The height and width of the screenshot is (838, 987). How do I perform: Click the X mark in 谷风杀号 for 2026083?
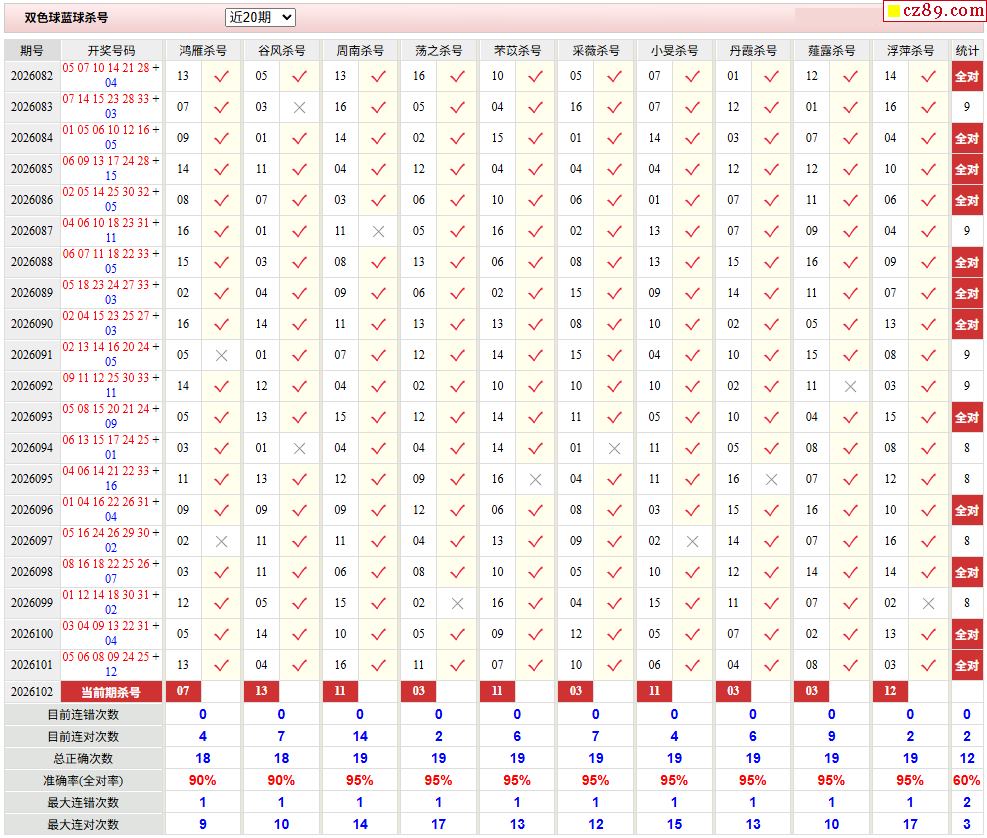click(300, 108)
